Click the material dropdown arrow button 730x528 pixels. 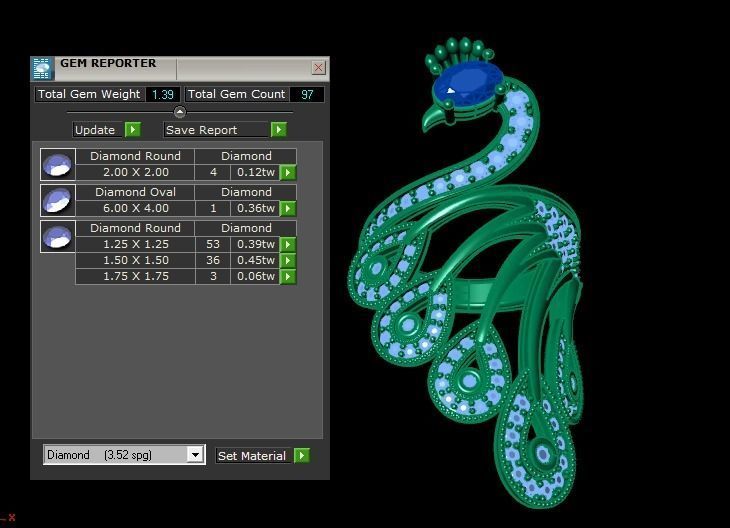coord(196,454)
